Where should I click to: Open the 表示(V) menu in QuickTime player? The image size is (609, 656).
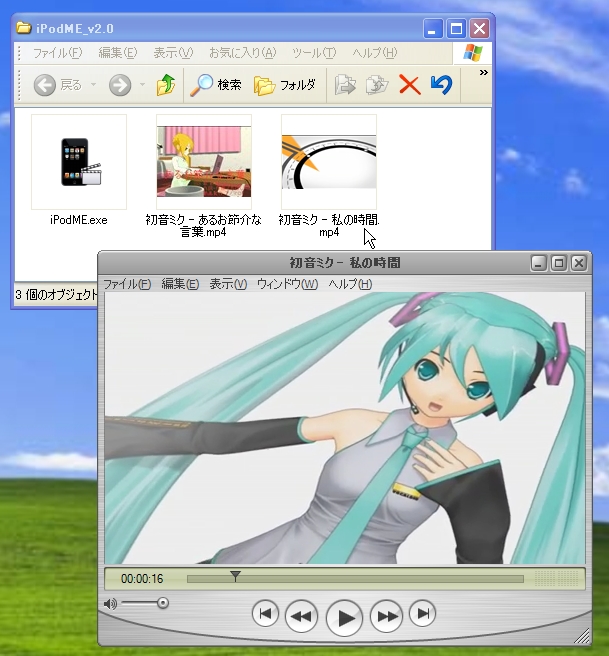(x=228, y=284)
